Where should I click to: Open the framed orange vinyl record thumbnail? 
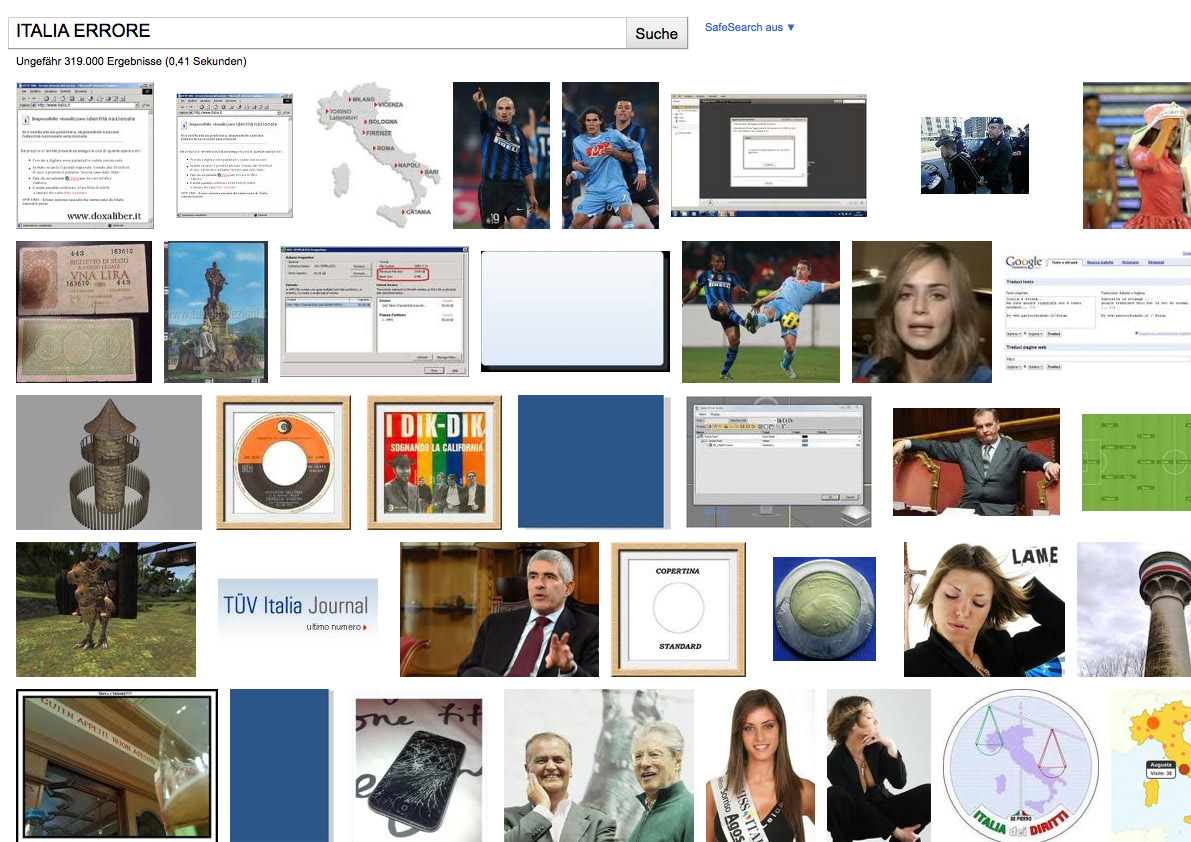tap(283, 462)
